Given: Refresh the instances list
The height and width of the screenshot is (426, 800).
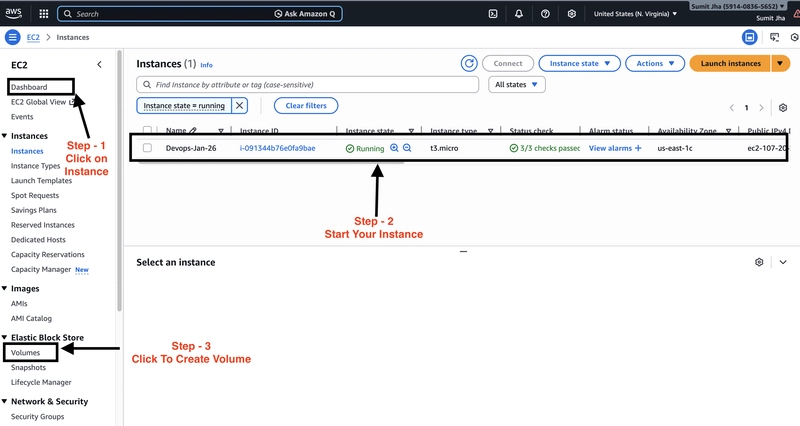Looking at the screenshot, I should (x=469, y=63).
